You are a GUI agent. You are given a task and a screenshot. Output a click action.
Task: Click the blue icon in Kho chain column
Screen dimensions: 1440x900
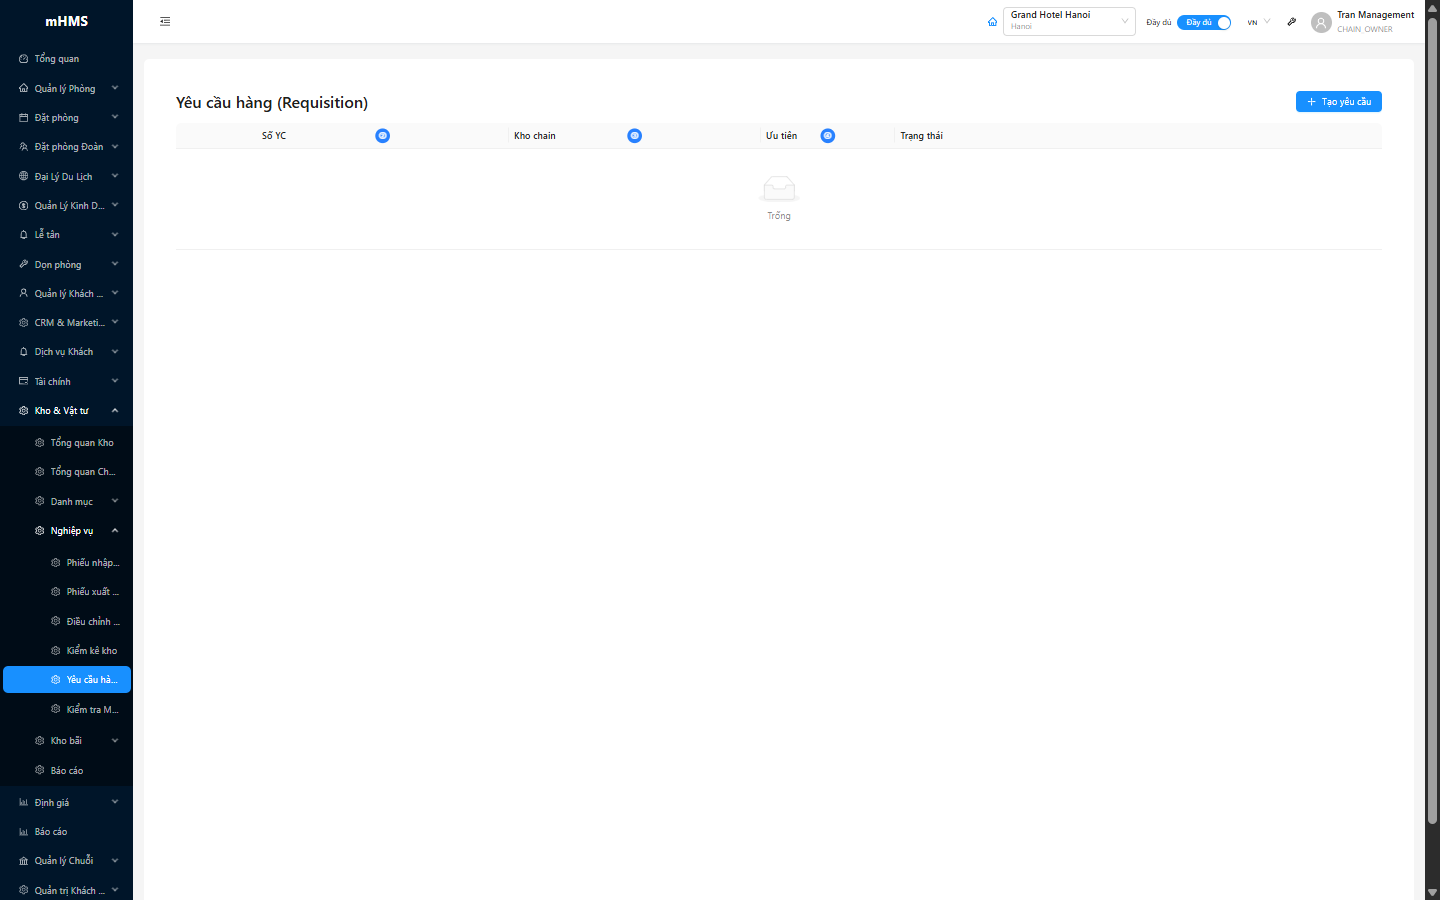(634, 136)
